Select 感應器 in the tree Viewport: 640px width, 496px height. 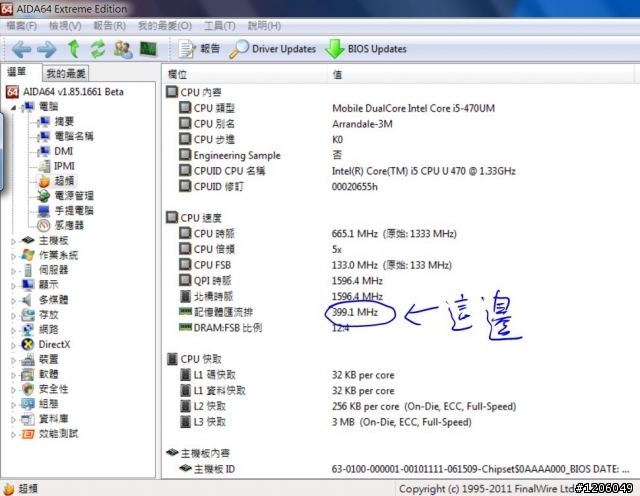(x=69, y=225)
